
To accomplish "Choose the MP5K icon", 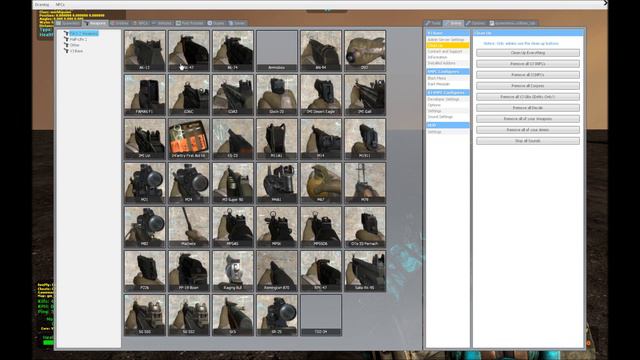I will (x=277, y=227).
